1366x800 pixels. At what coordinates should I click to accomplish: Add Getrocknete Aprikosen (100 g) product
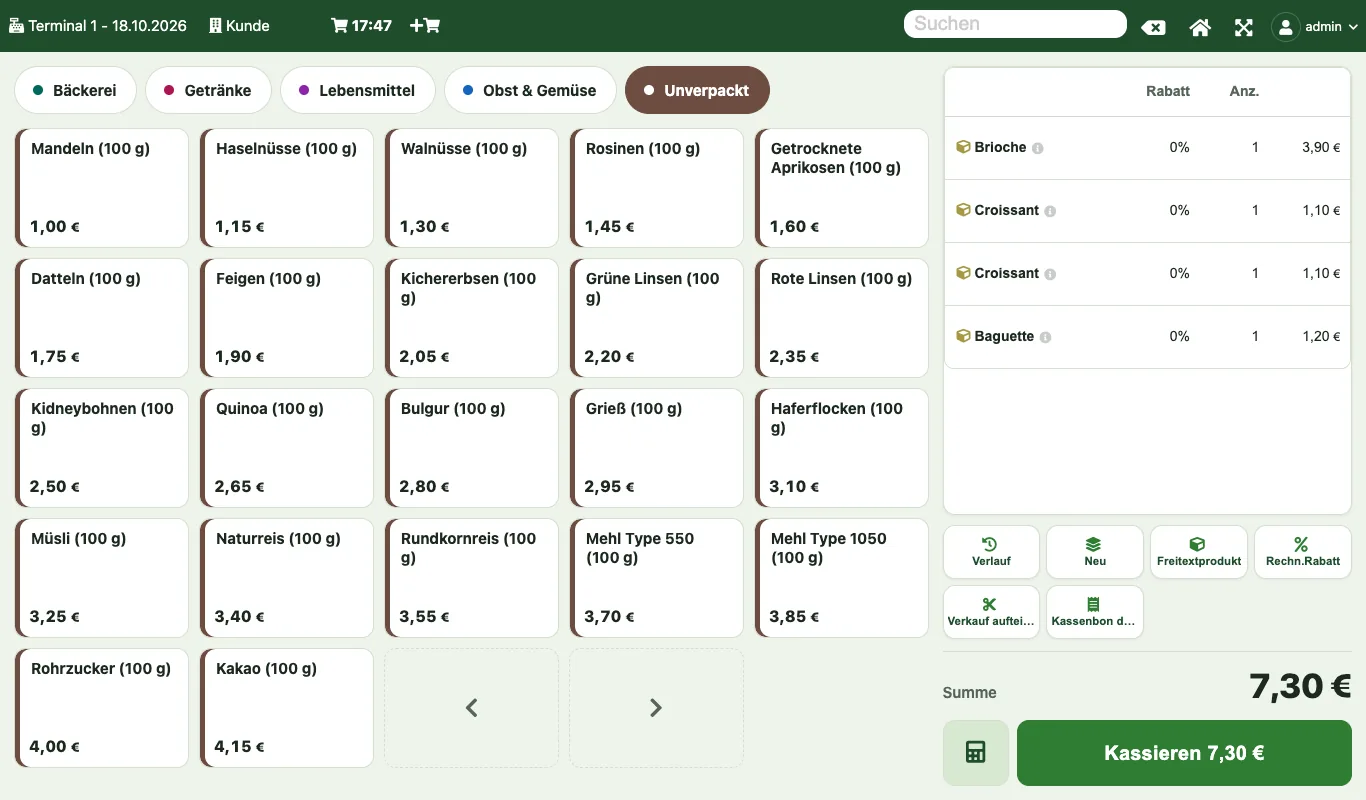pos(842,188)
